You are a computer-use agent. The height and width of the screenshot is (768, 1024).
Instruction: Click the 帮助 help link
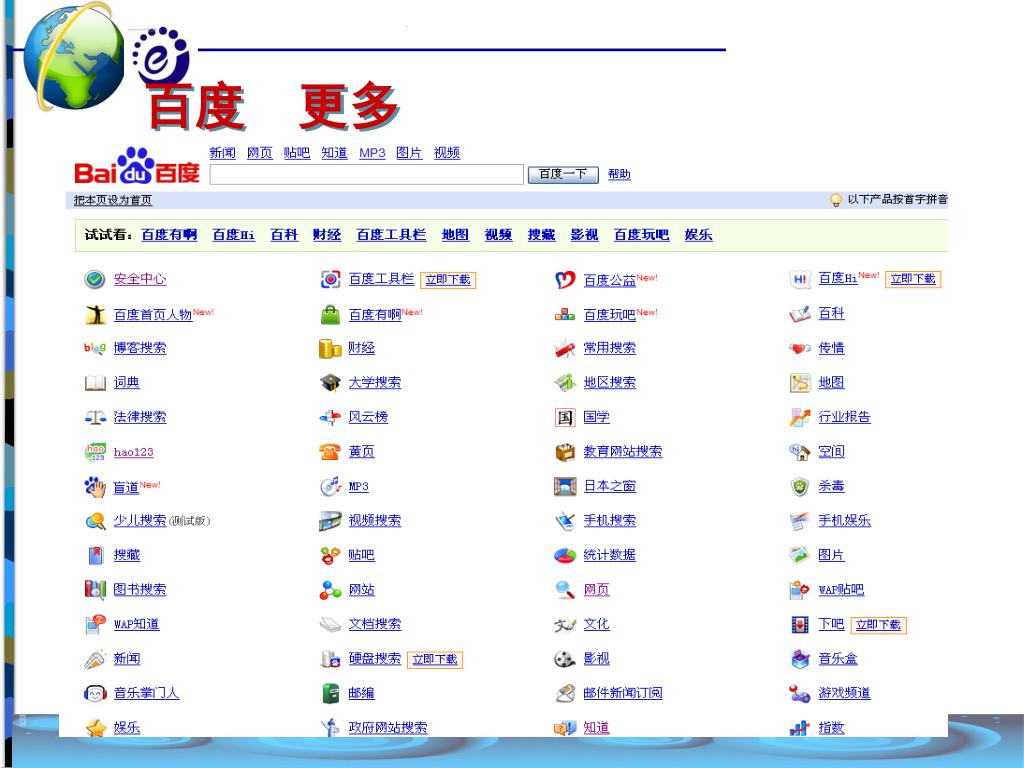pyautogui.click(x=619, y=174)
